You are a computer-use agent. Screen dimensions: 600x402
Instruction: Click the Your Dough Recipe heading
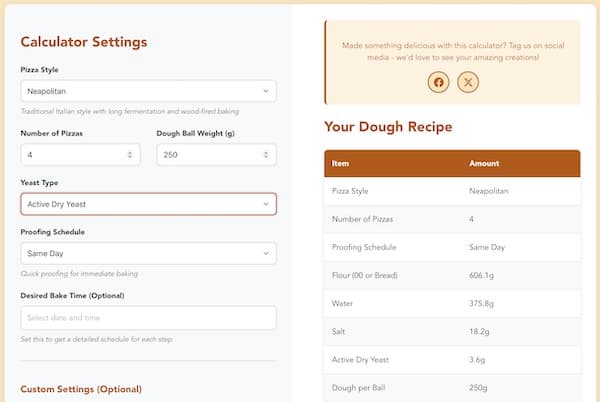[x=388, y=127]
